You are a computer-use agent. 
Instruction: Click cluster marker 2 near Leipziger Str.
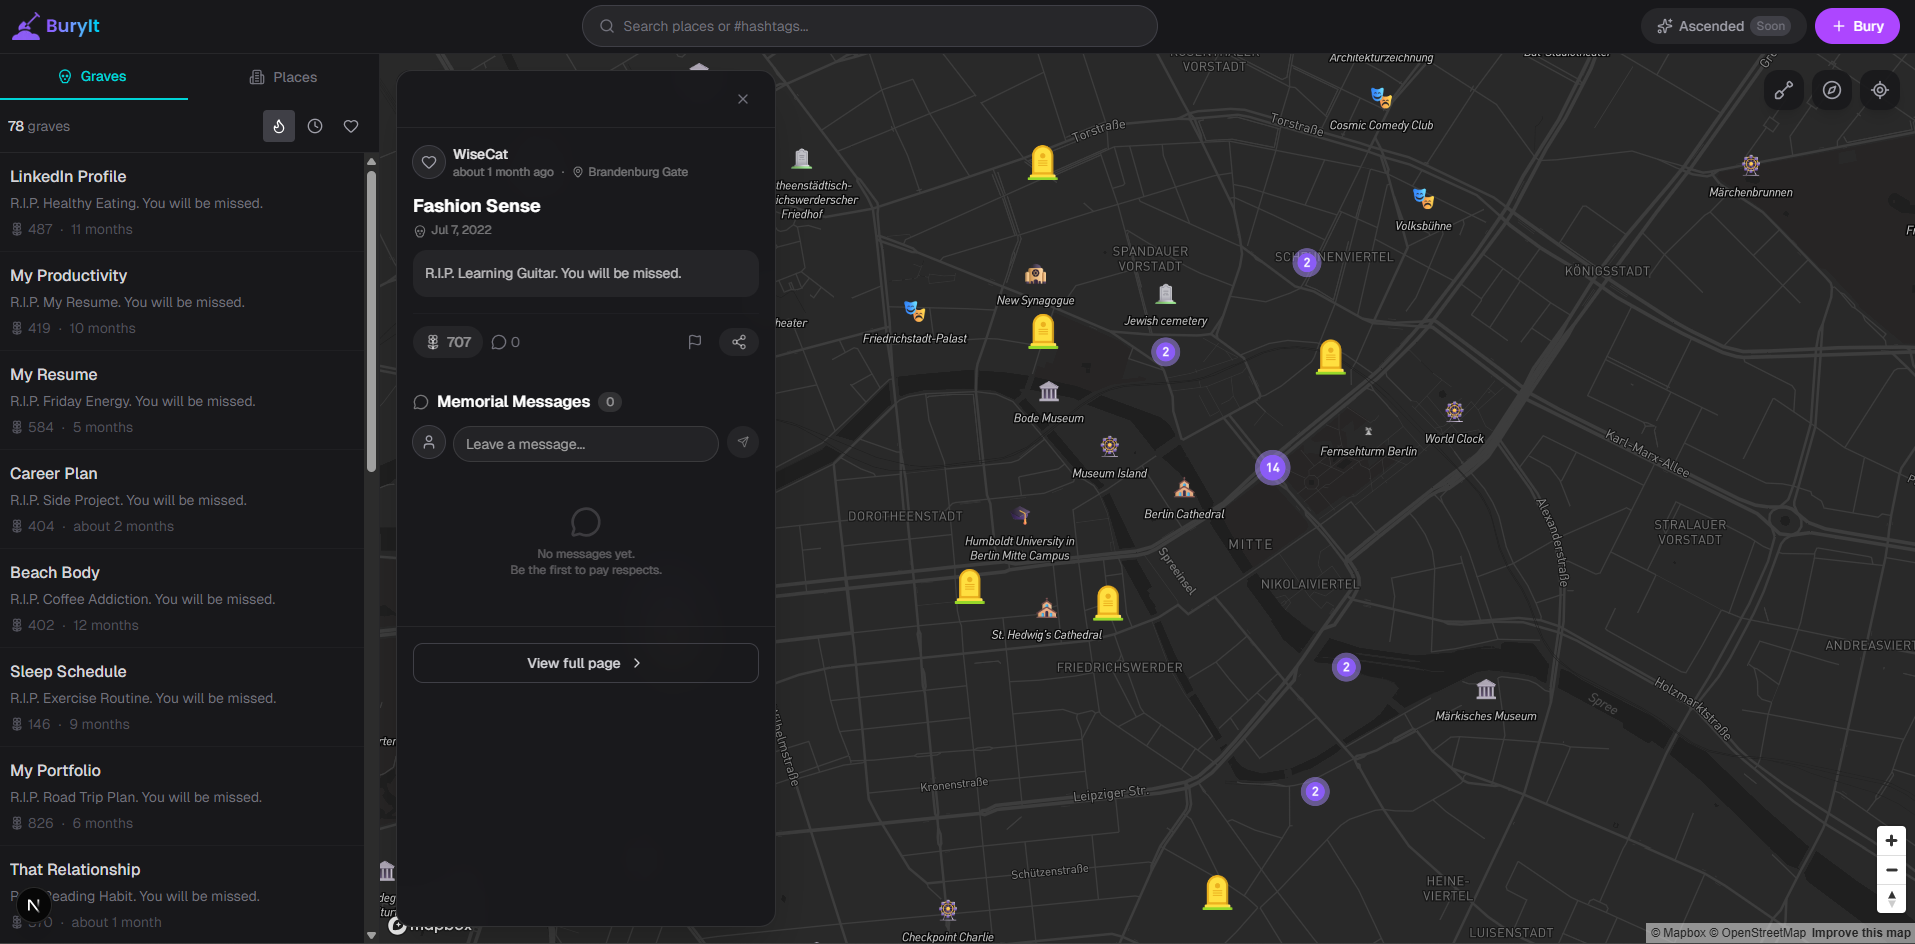(x=1315, y=791)
